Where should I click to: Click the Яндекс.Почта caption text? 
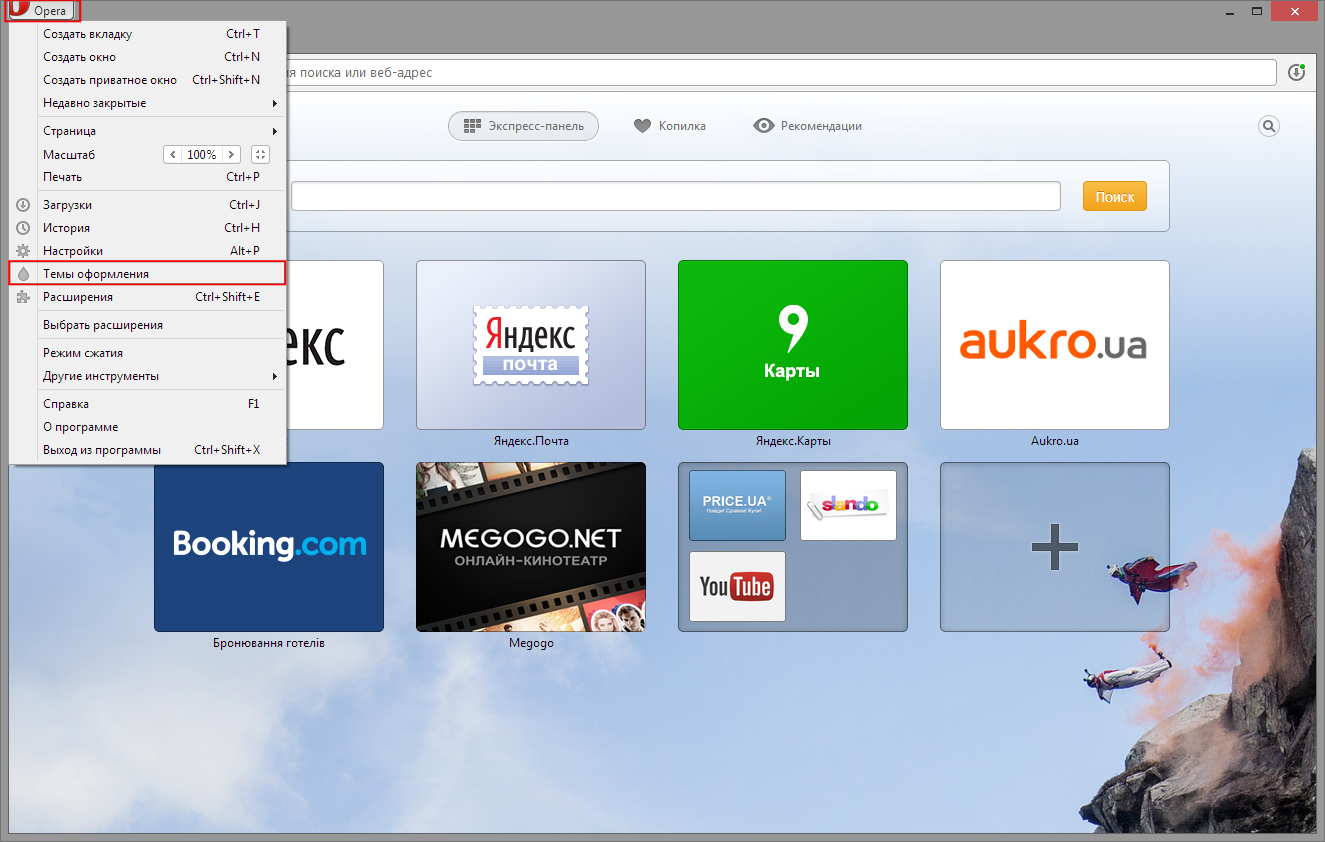tap(531, 441)
